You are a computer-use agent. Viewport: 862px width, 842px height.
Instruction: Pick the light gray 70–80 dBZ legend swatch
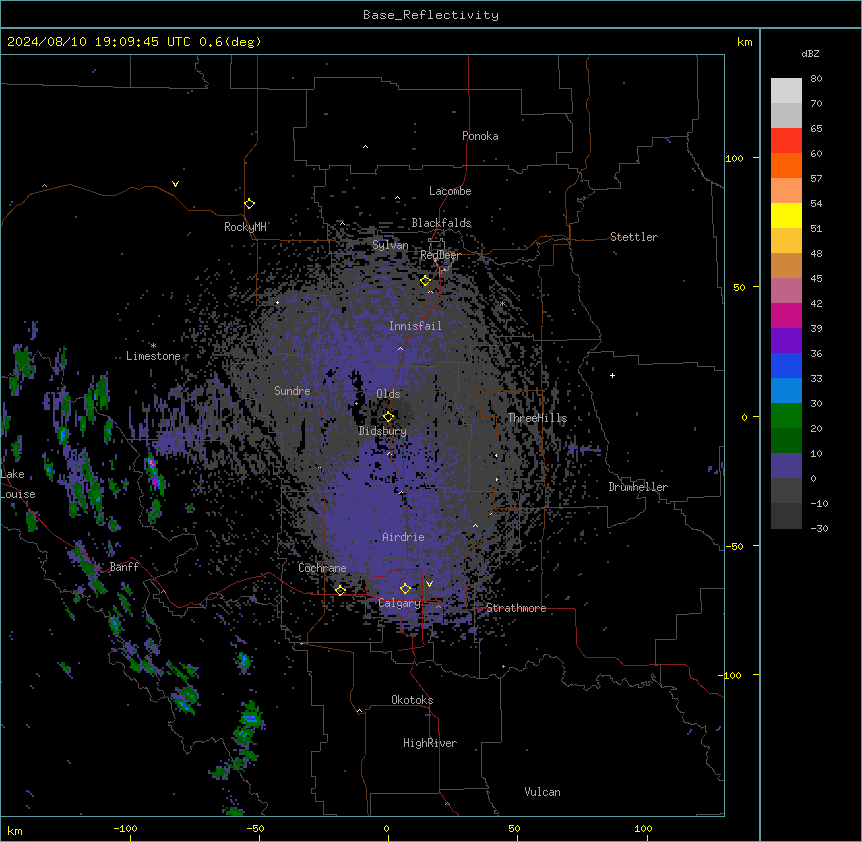[786, 91]
